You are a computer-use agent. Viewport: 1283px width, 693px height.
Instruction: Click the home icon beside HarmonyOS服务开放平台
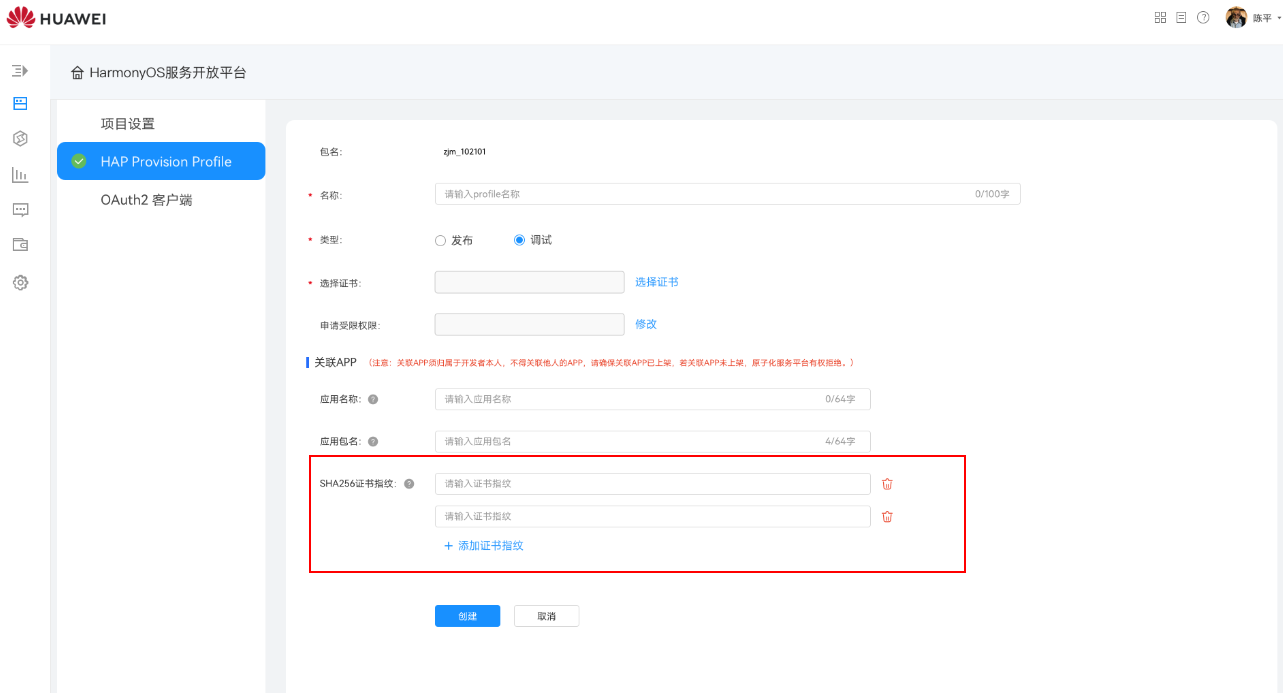[77, 73]
